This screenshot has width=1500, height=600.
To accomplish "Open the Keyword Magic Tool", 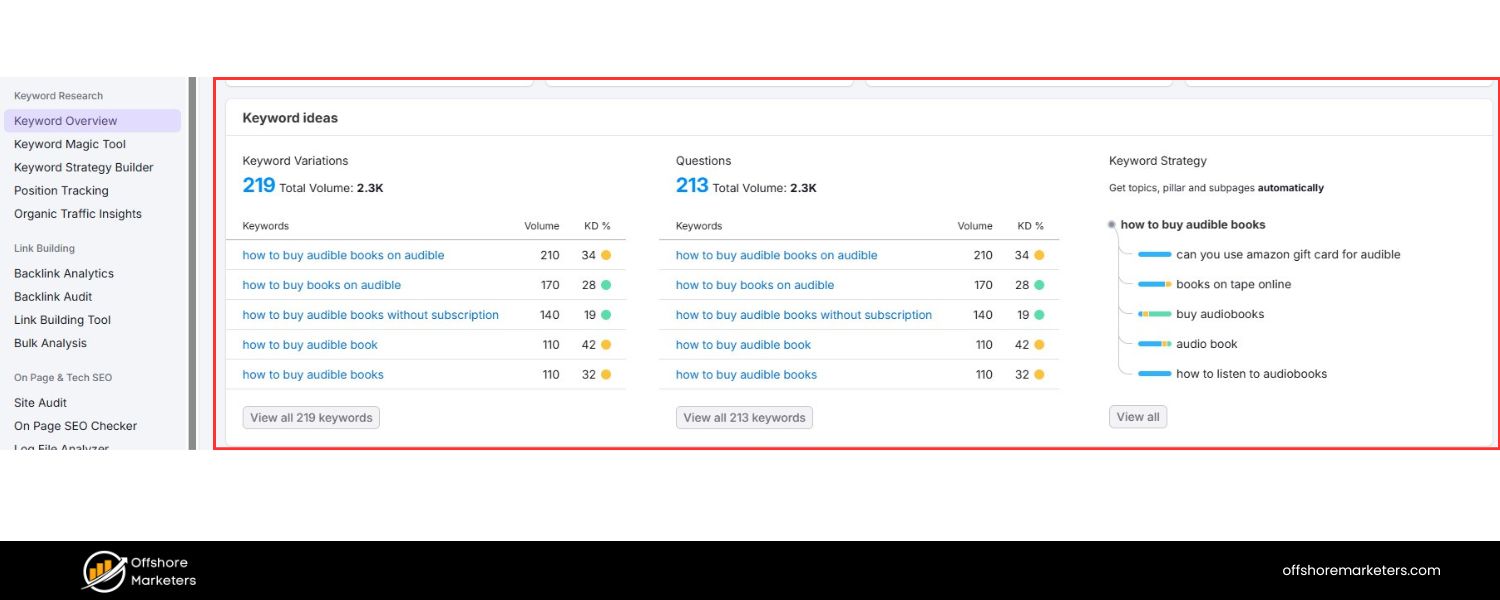I will pyautogui.click(x=70, y=143).
